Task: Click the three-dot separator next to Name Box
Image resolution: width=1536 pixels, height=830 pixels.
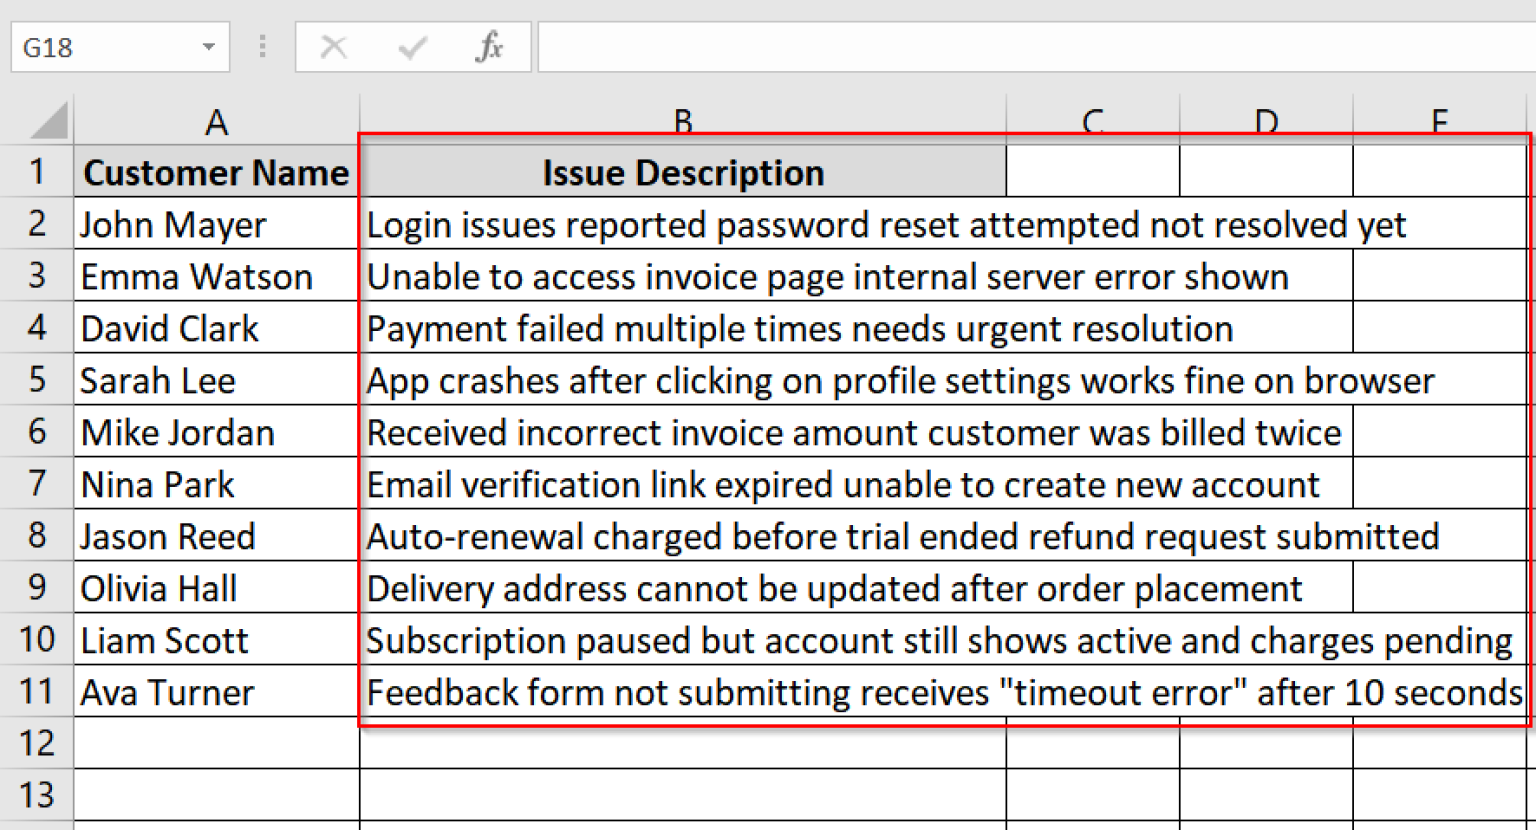Action: 262,46
